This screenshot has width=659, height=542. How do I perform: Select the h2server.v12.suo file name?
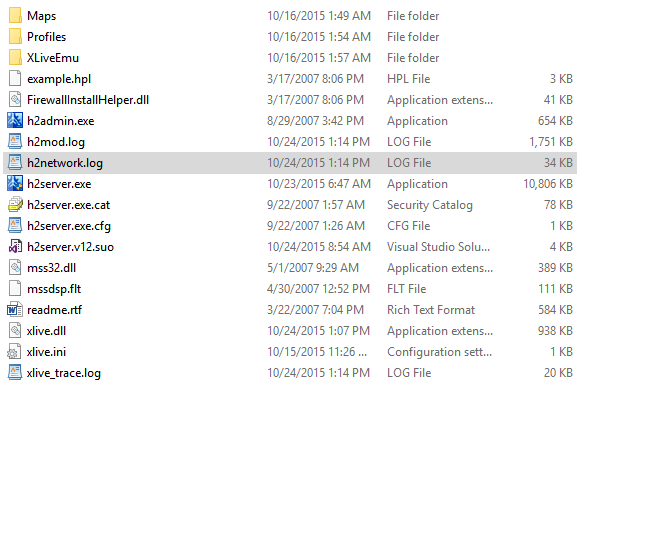tap(71, 247)
